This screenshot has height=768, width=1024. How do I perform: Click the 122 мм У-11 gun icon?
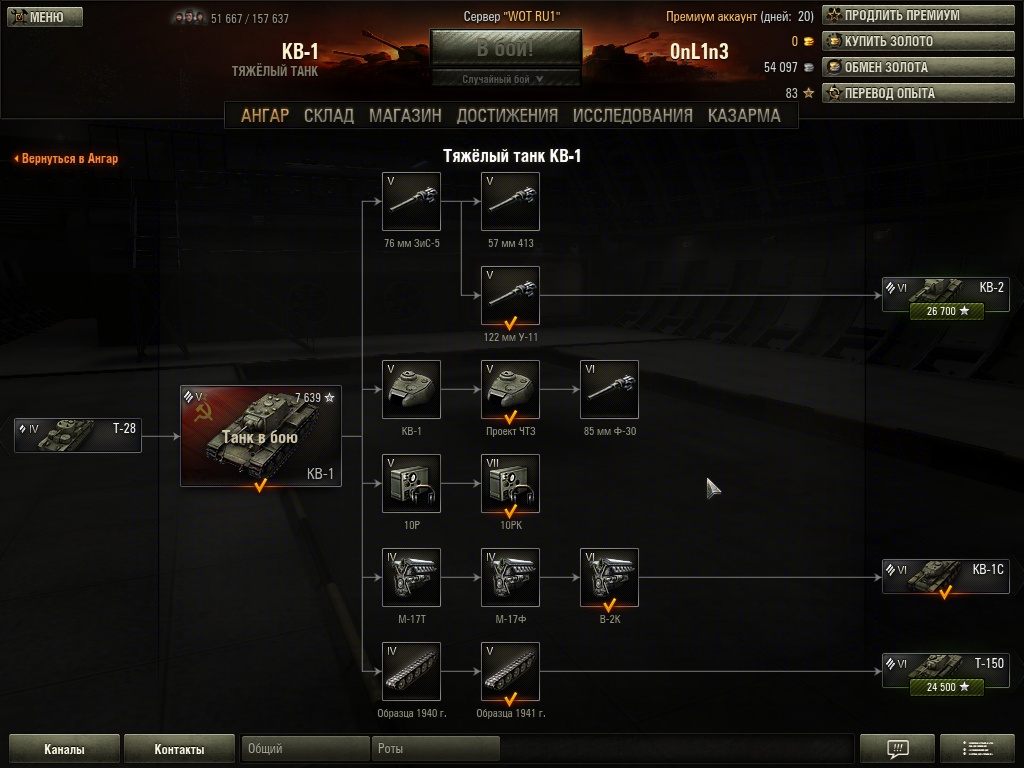click(x=510, y=295)
